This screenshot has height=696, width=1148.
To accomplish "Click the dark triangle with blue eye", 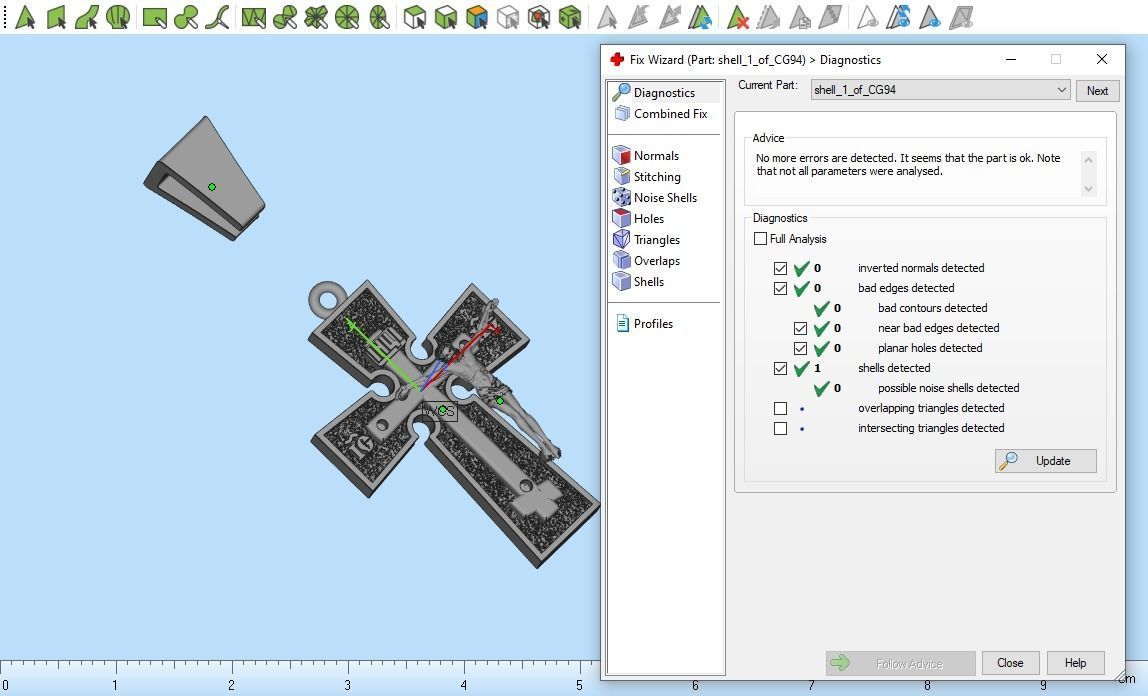I will click(930, 16).
